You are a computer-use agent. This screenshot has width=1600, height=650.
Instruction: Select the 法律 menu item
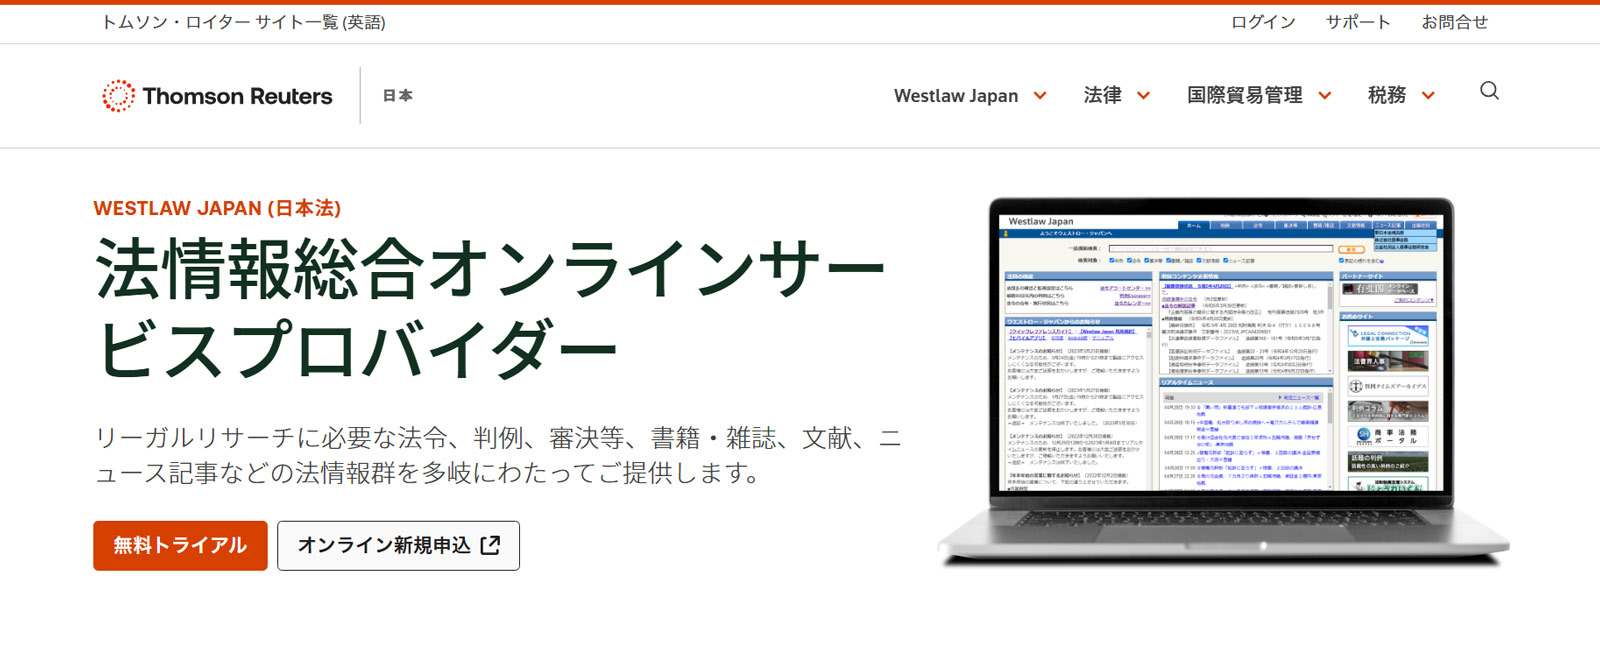[x=1103, y=96]
